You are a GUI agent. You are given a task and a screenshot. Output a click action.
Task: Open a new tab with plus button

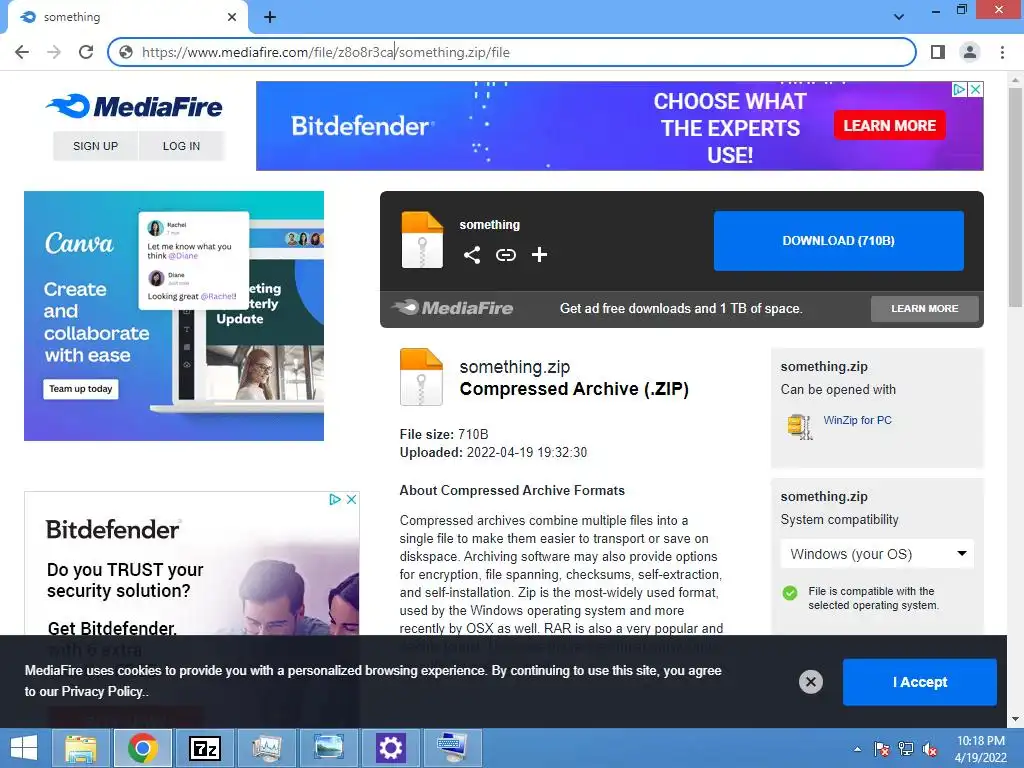[x=270, y=18]
